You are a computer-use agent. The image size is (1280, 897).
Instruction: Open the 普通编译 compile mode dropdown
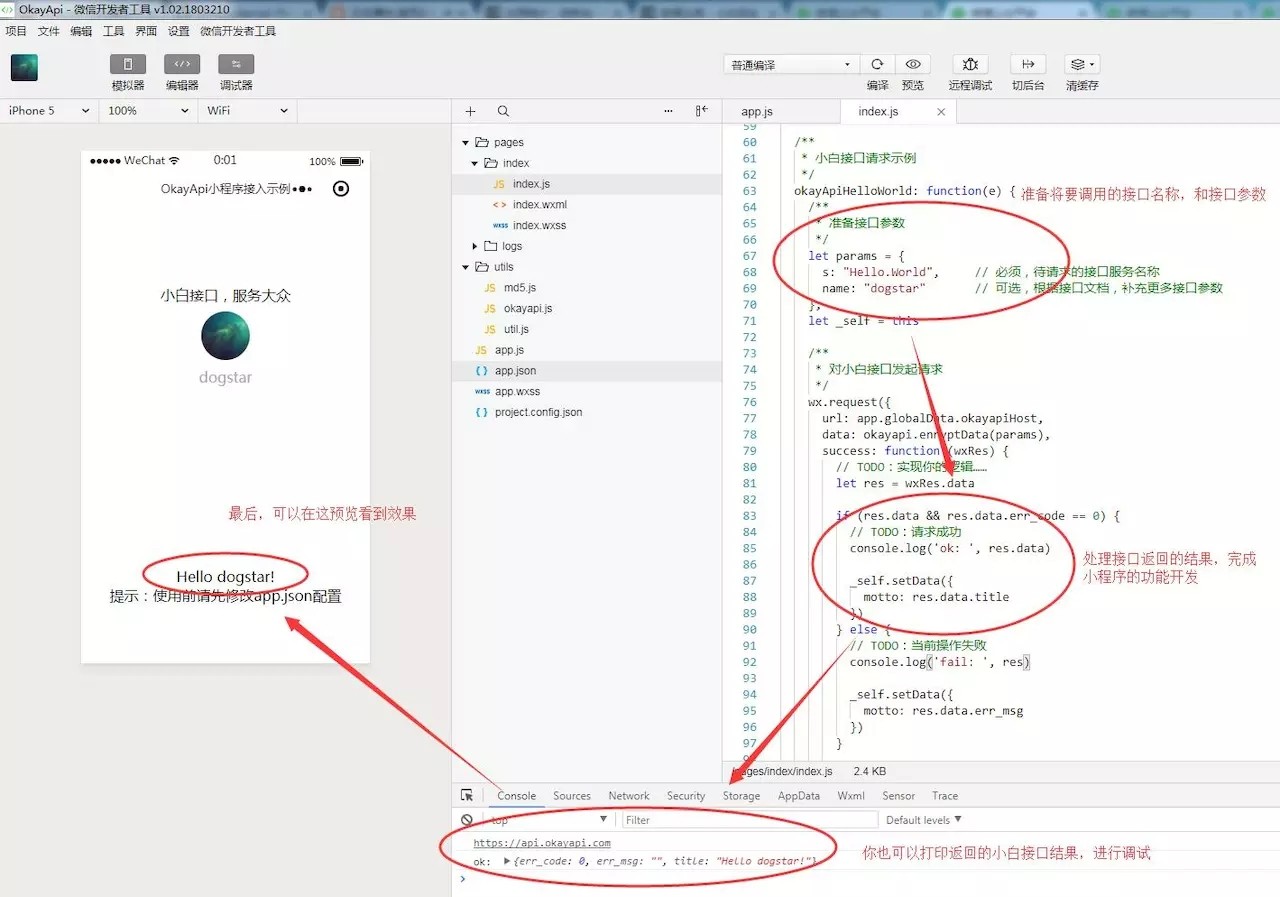[x=790, y=65]
